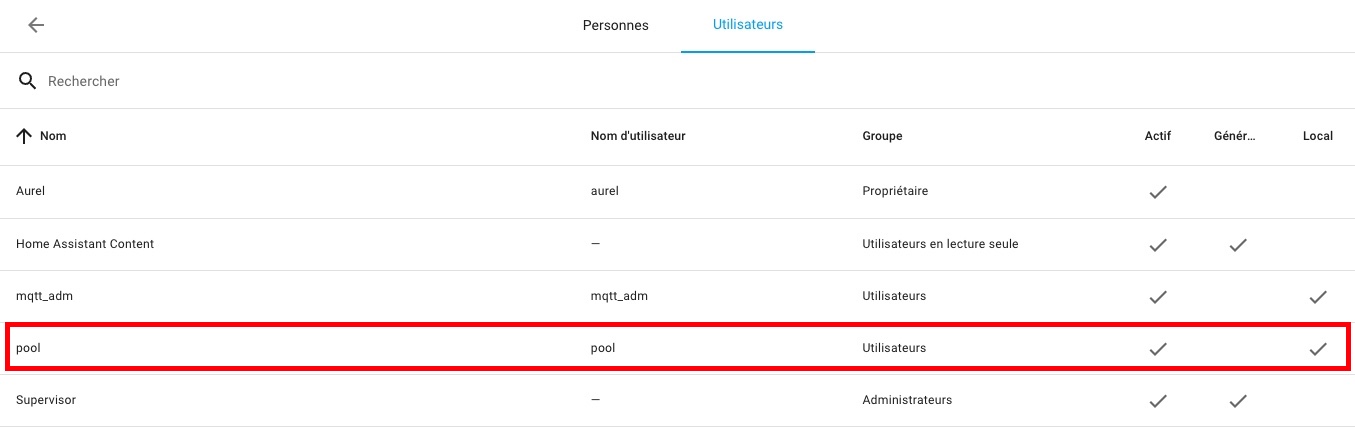The image size is (1355, 436).
Task: Sort by the Actif column header
Action: pyautogui.click(x=1158, y=136)
